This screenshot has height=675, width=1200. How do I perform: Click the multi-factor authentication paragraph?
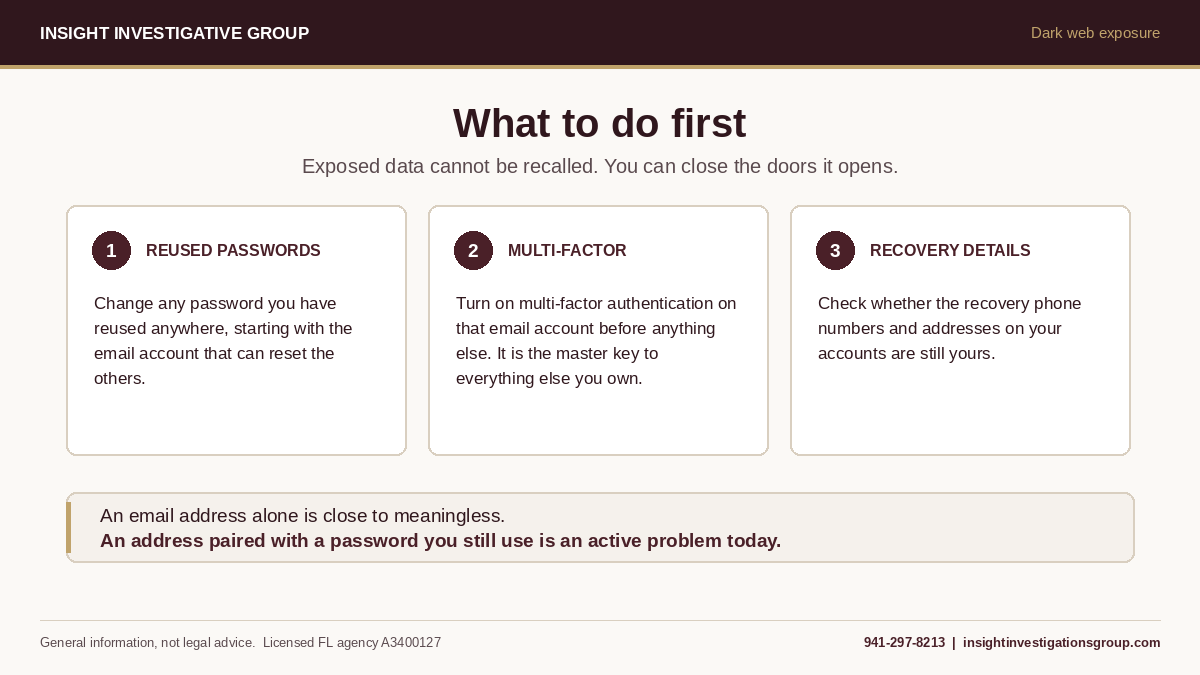tap(596, 341)
